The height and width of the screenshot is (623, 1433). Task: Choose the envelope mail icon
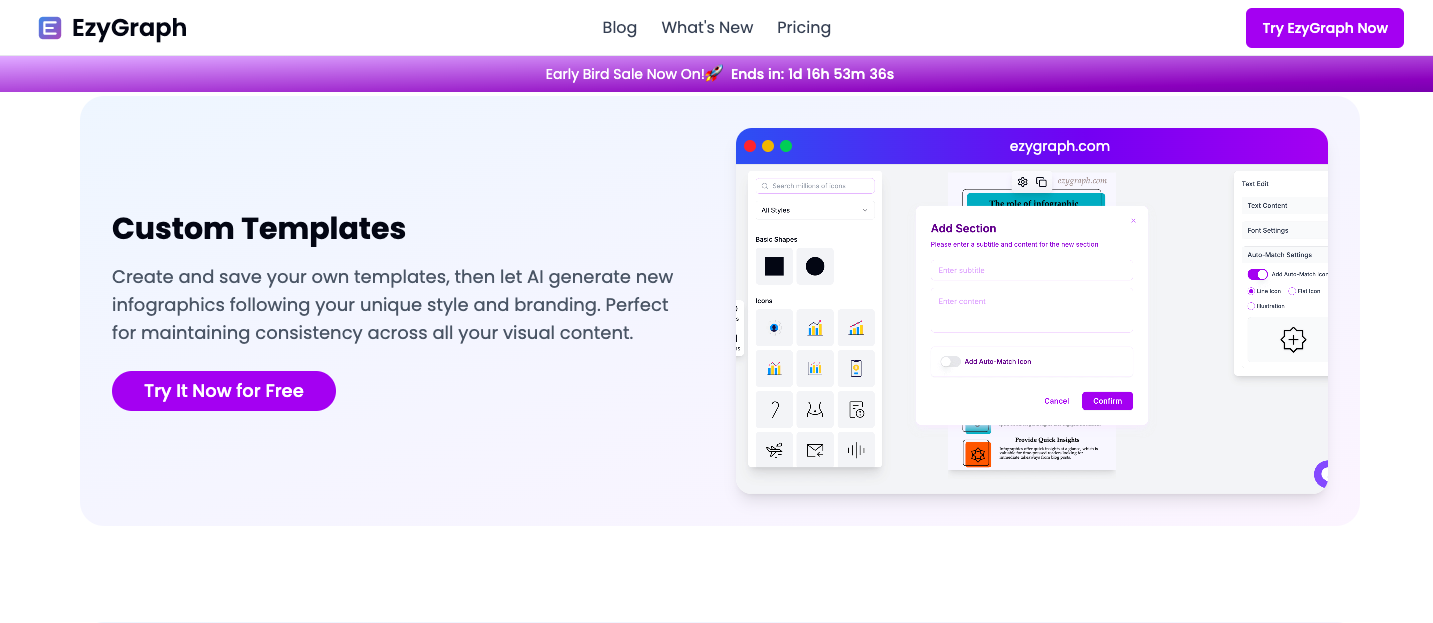(815, 450)
